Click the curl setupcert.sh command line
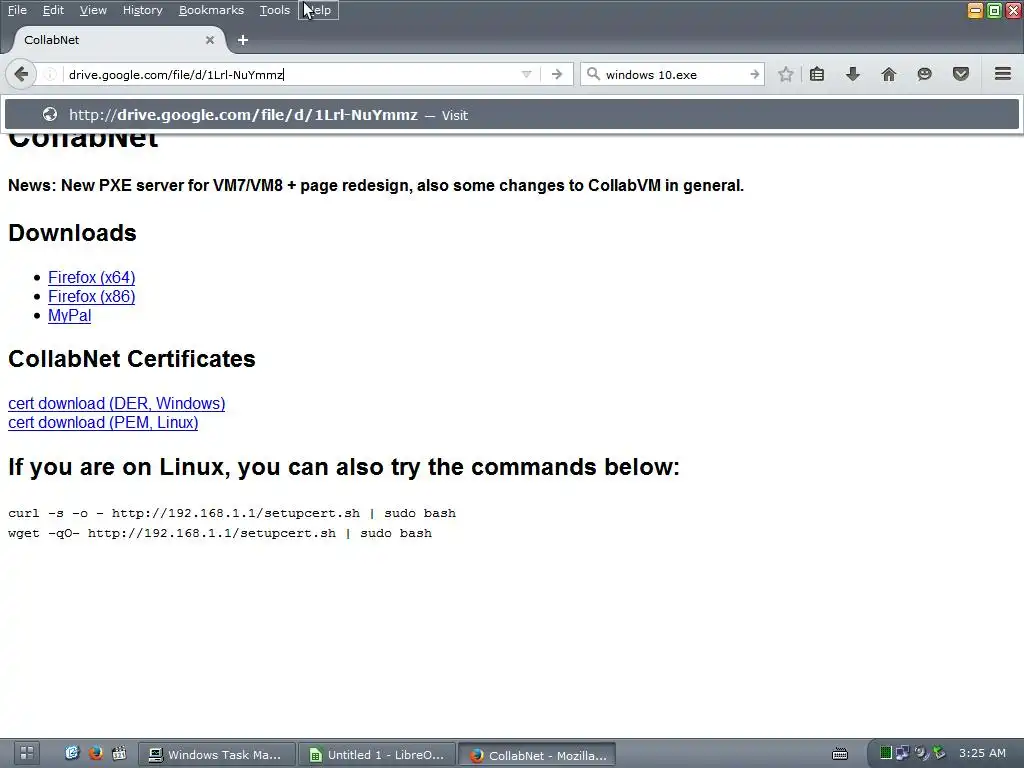Screen dimensions: 1024x768 (232, 513)
